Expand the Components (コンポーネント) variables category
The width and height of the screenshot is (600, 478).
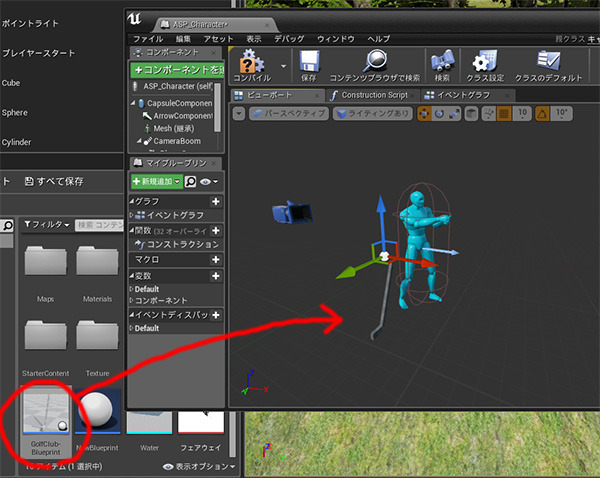coord(131,300)
